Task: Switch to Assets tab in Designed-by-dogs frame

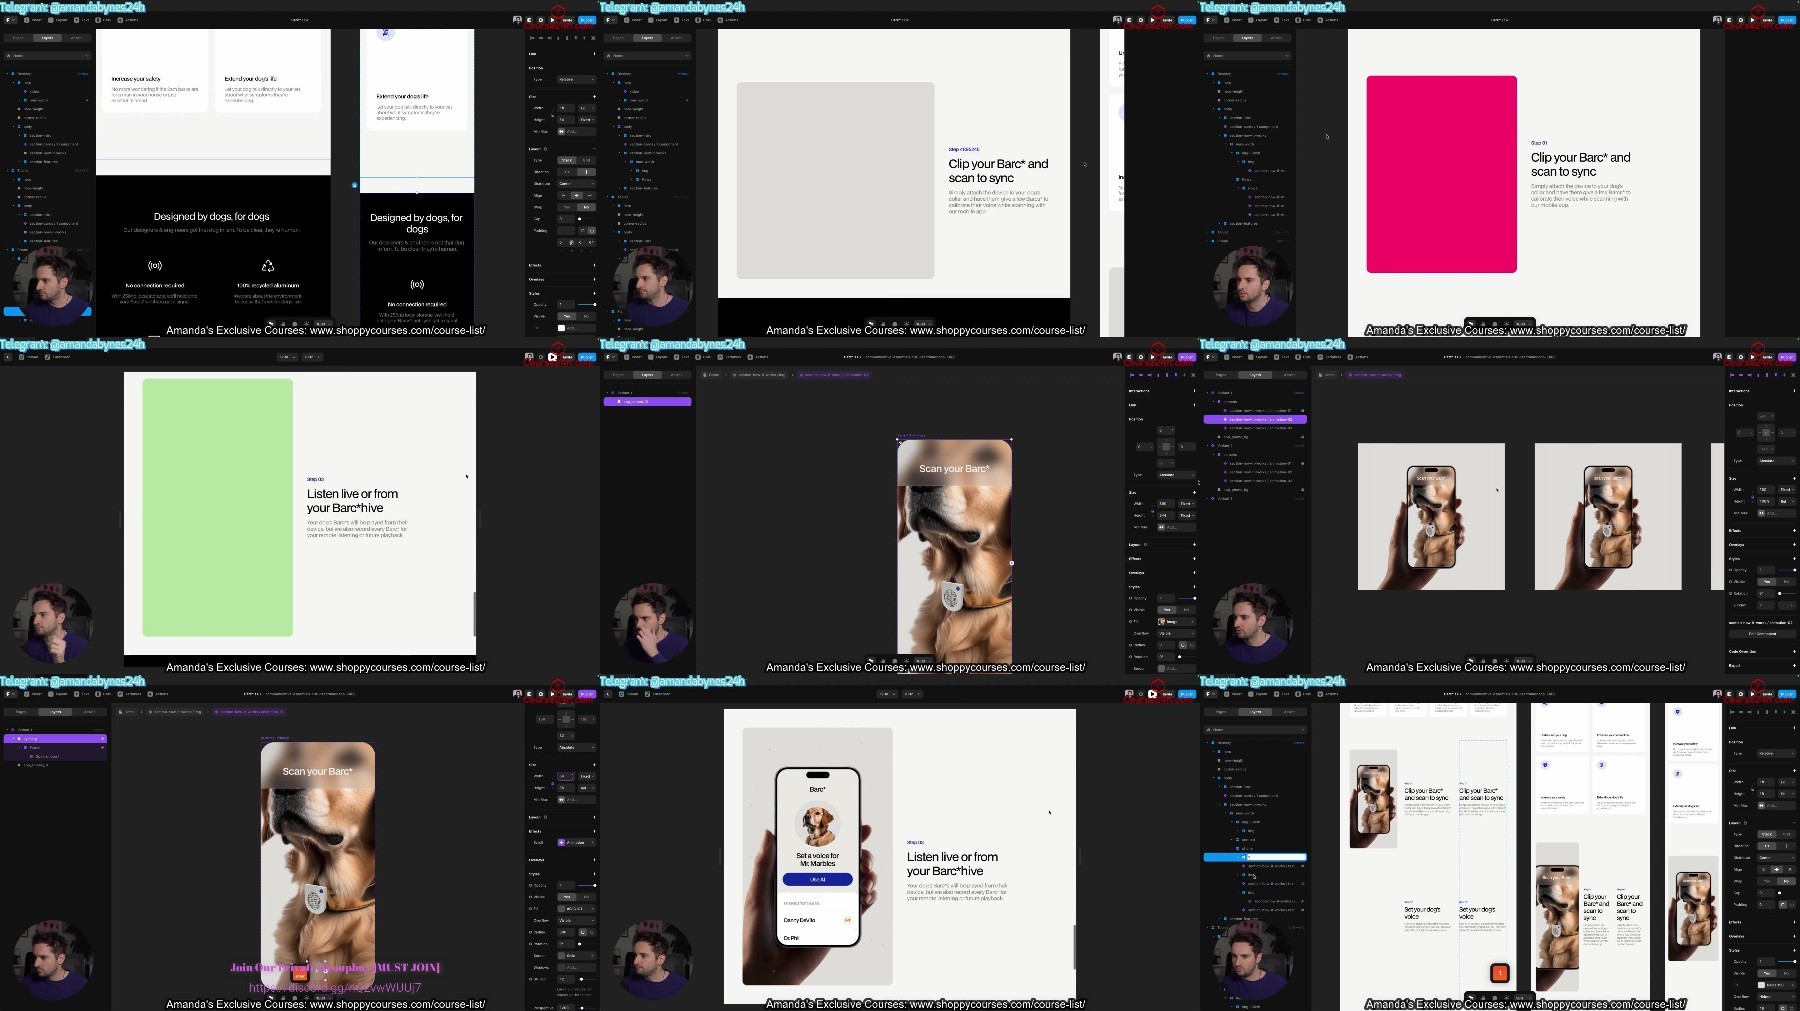Action: pos(77,38)
